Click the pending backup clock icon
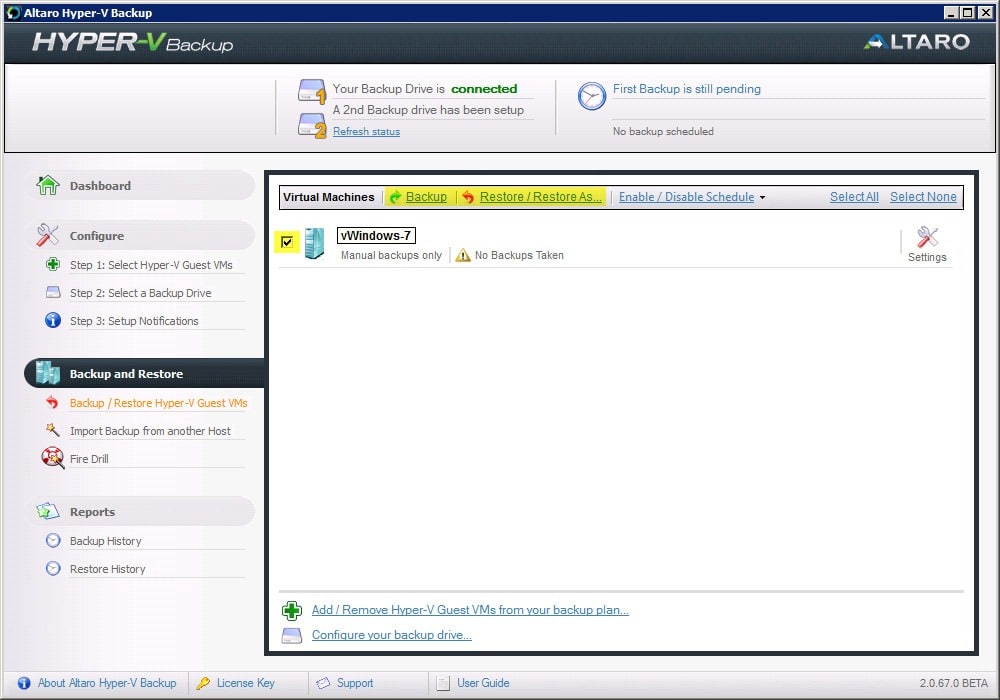The height and width of the screenshot is (700, 1000). tap(592, 96)
